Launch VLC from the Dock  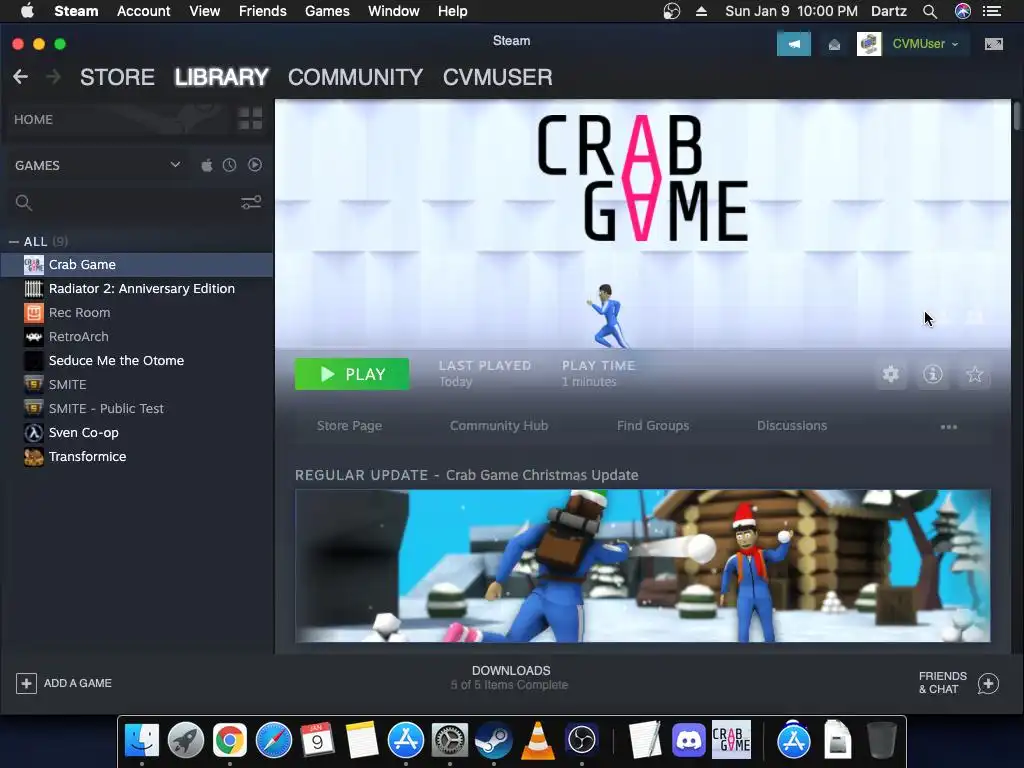[537, 741]
